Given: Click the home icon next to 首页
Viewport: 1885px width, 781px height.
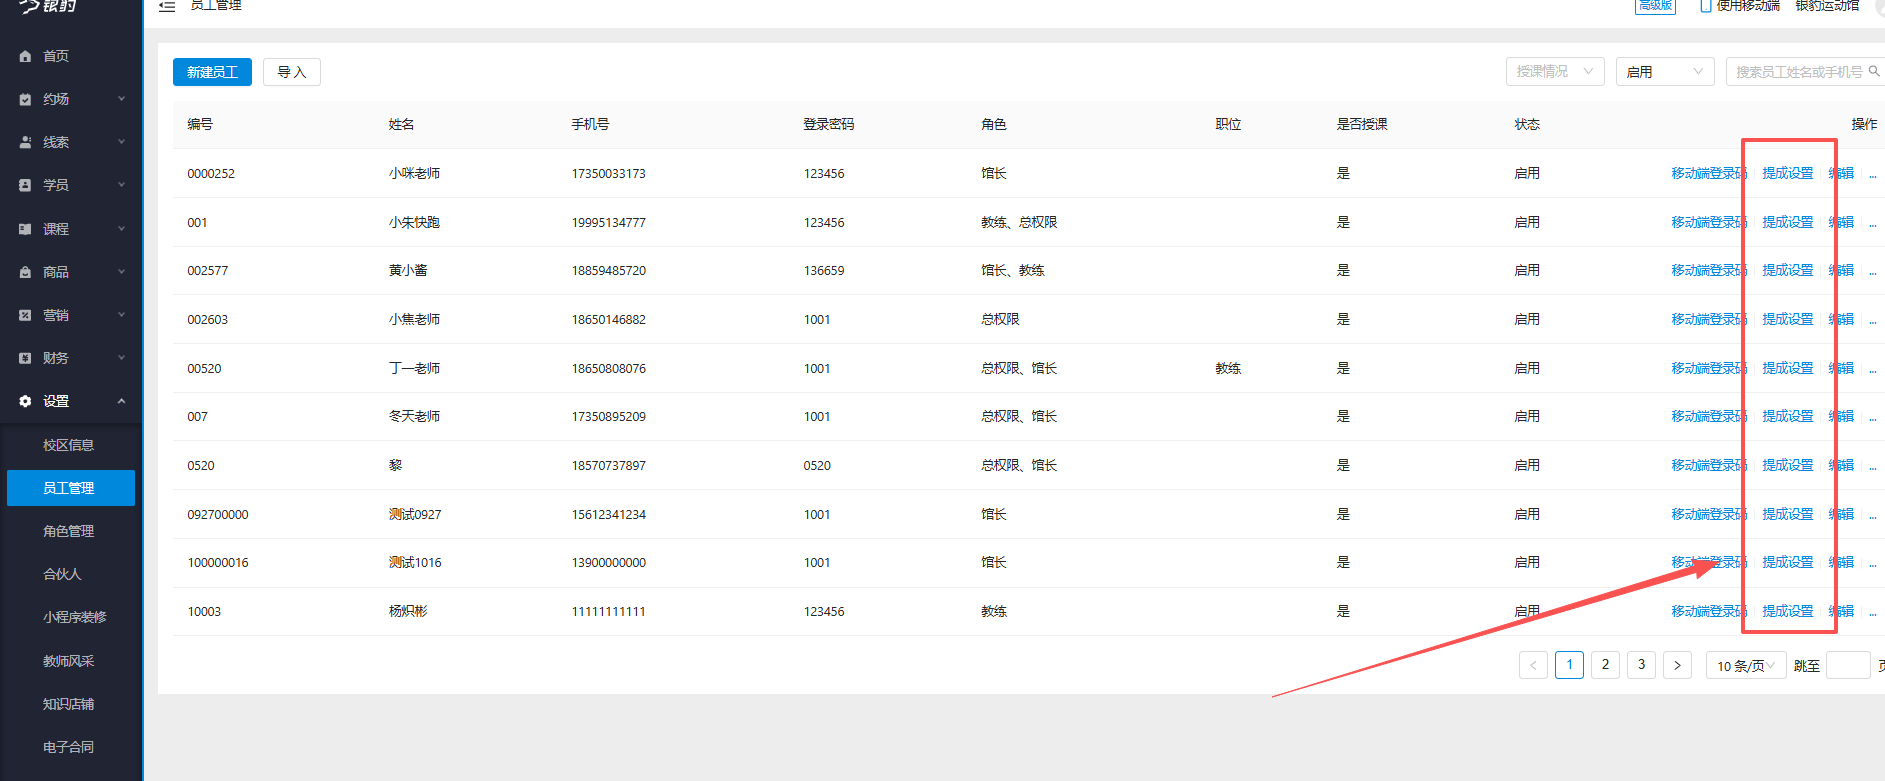Looking at the screenshot, I should pyautogui.click(x=25, y=56).
